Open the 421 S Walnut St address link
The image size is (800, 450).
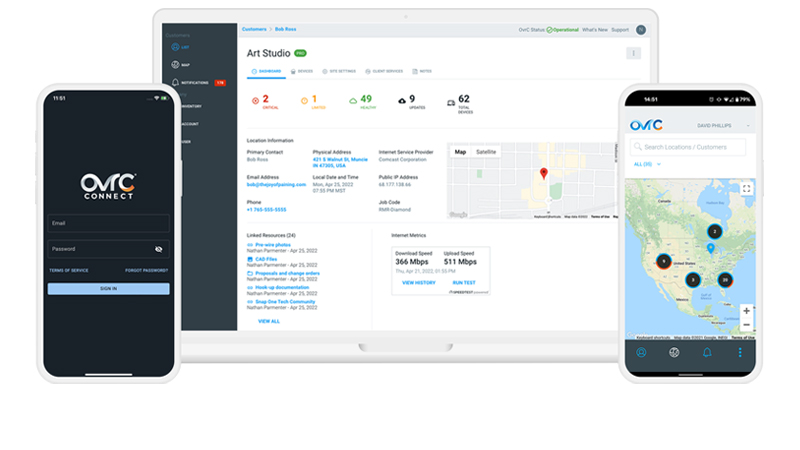click(x=340, y=162)
